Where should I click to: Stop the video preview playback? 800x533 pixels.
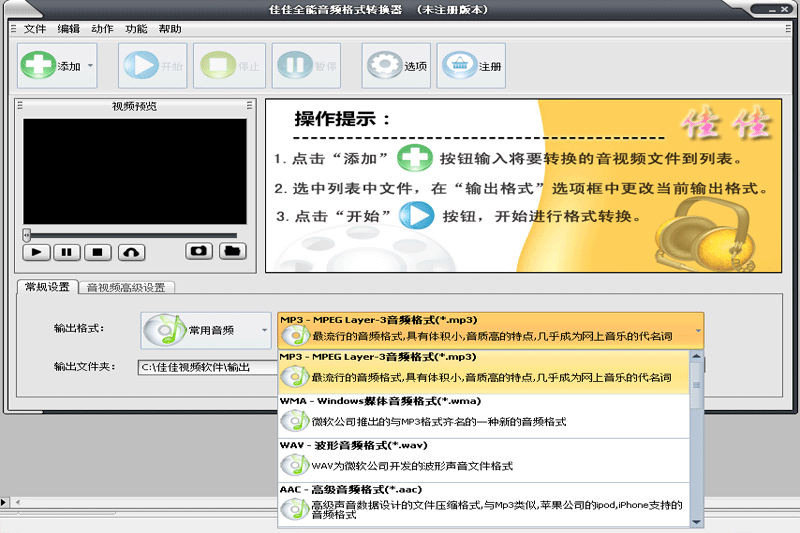click(x=97, y=252)
